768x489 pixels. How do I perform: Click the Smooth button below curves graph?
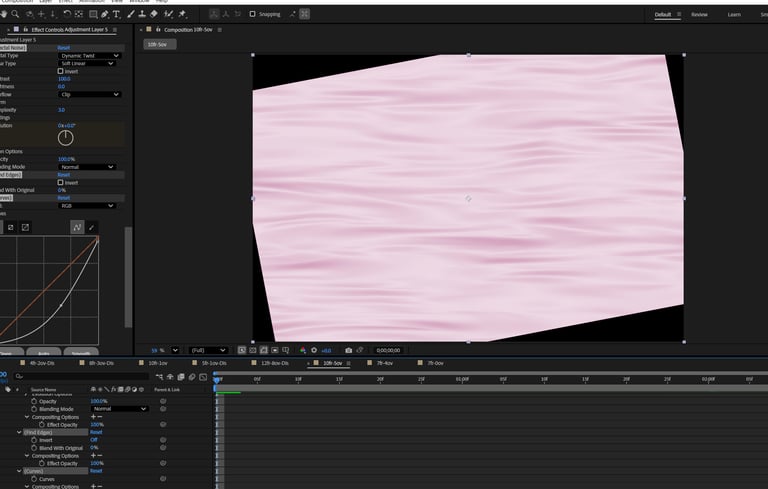[81, 353]
